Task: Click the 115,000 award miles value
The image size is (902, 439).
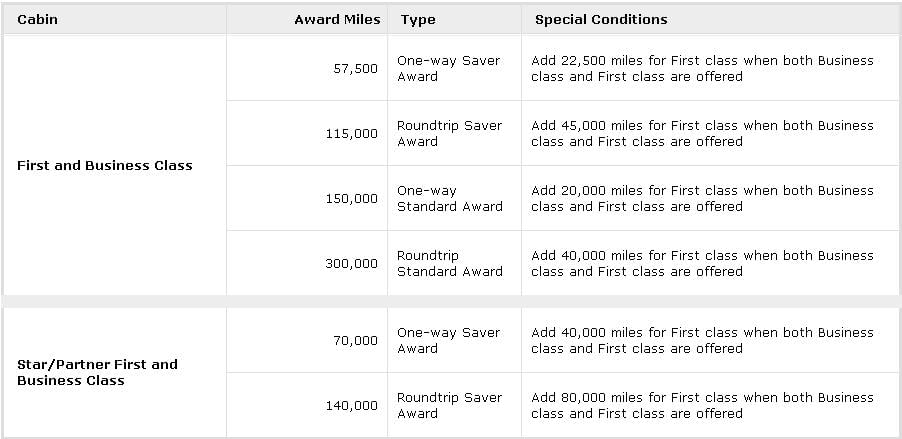Action: (x=351, y=133)
